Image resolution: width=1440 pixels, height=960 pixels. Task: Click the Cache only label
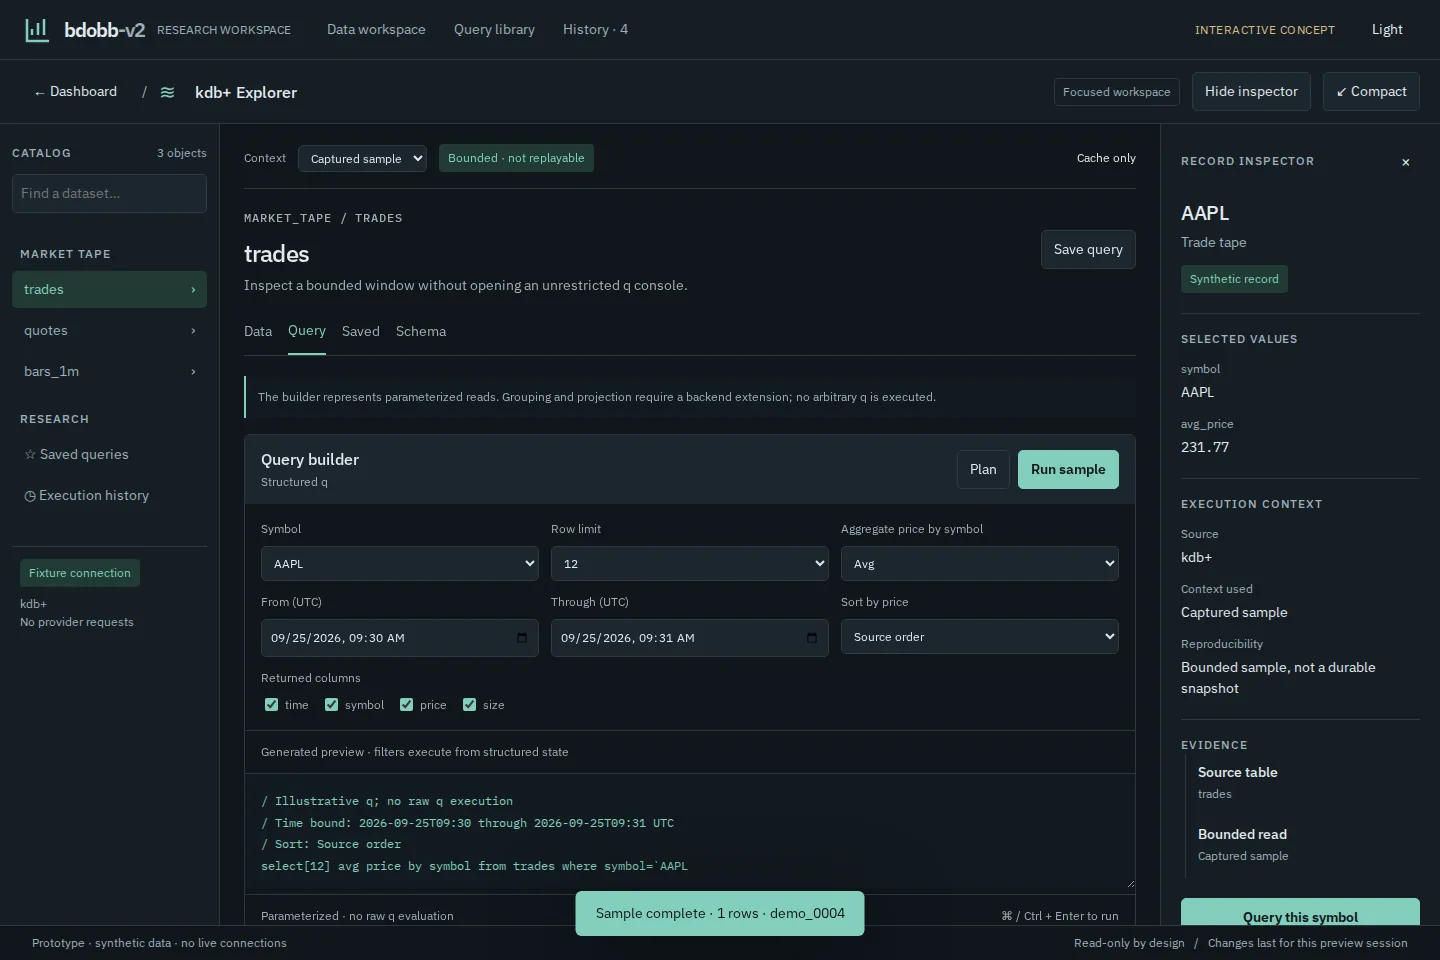click(1106, 158)
